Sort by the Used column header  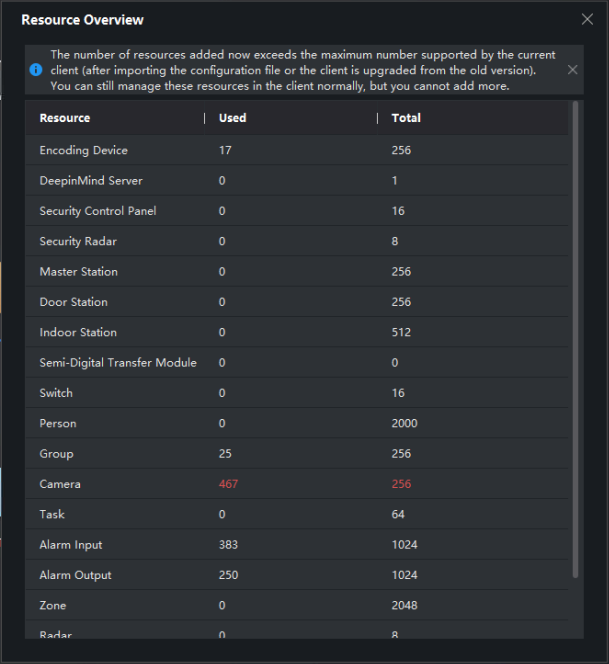[x=232, y=118]
